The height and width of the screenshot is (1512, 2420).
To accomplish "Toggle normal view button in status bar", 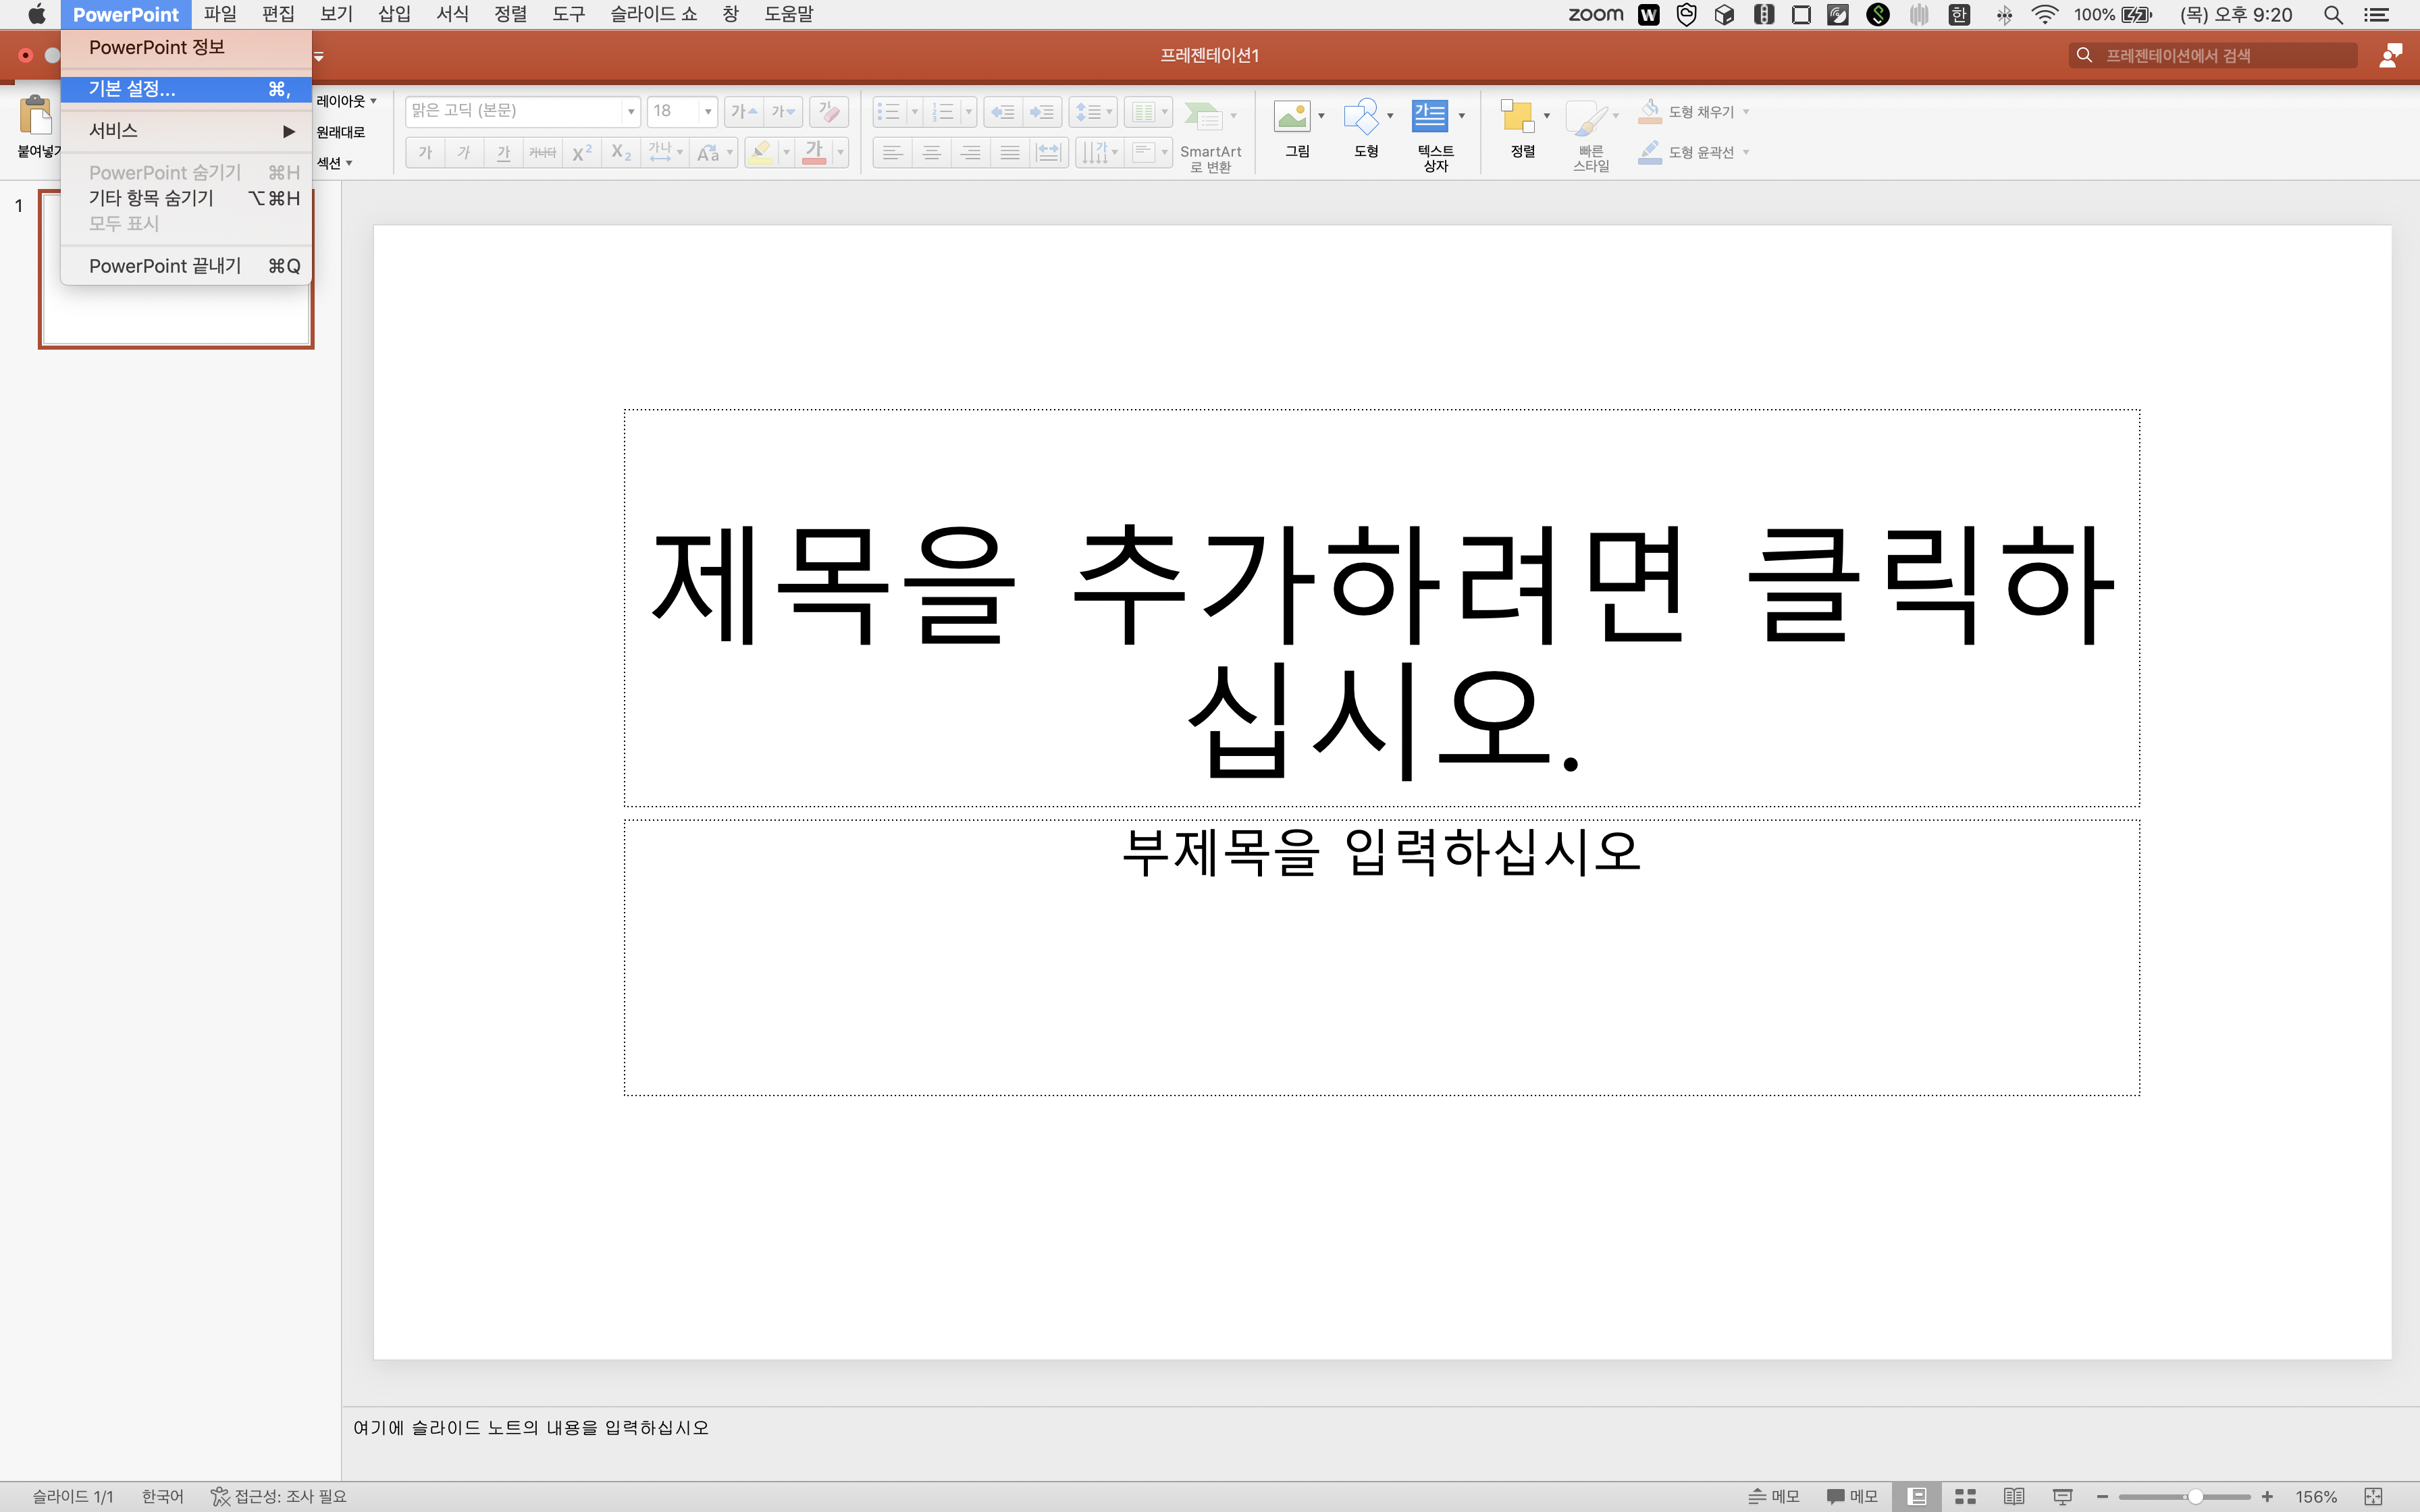I will click(x=1917, y=1496).
